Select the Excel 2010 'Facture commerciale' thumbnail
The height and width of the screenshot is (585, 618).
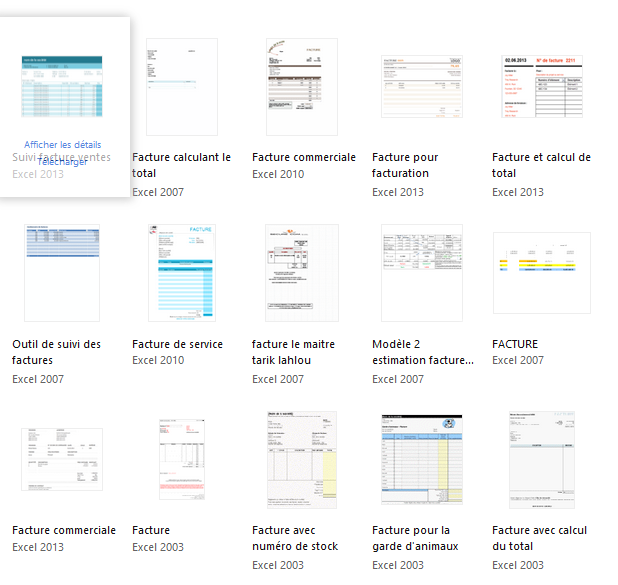point(301,87)
